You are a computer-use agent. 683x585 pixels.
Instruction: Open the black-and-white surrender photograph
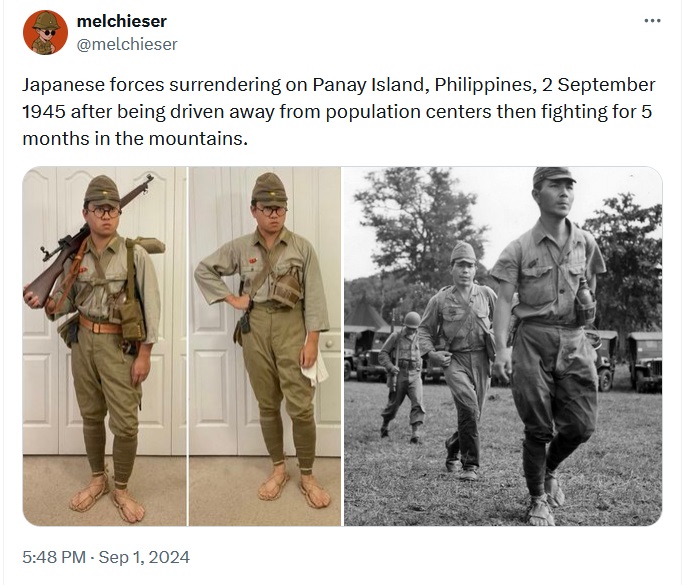(x=502, y=346)
